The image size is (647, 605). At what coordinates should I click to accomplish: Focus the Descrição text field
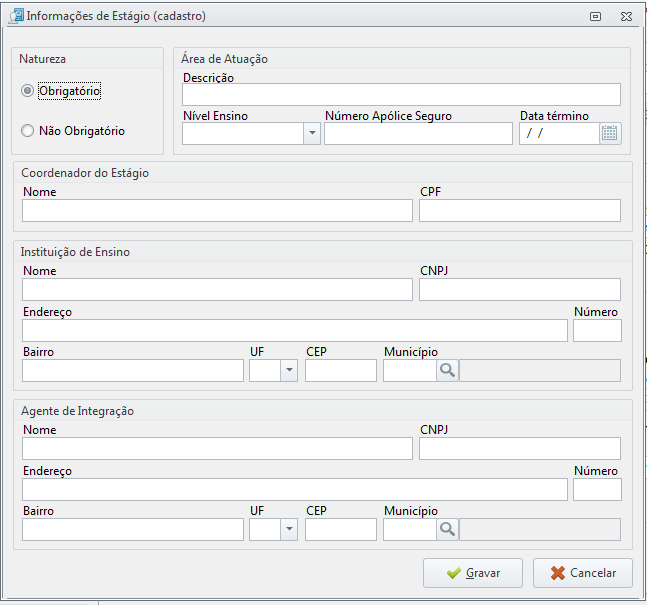pos(401,95)
